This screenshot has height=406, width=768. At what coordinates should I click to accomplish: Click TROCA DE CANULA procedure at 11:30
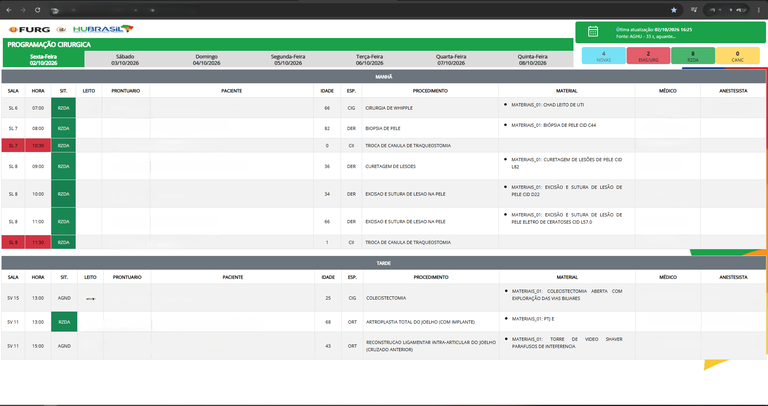coord(408,242)
